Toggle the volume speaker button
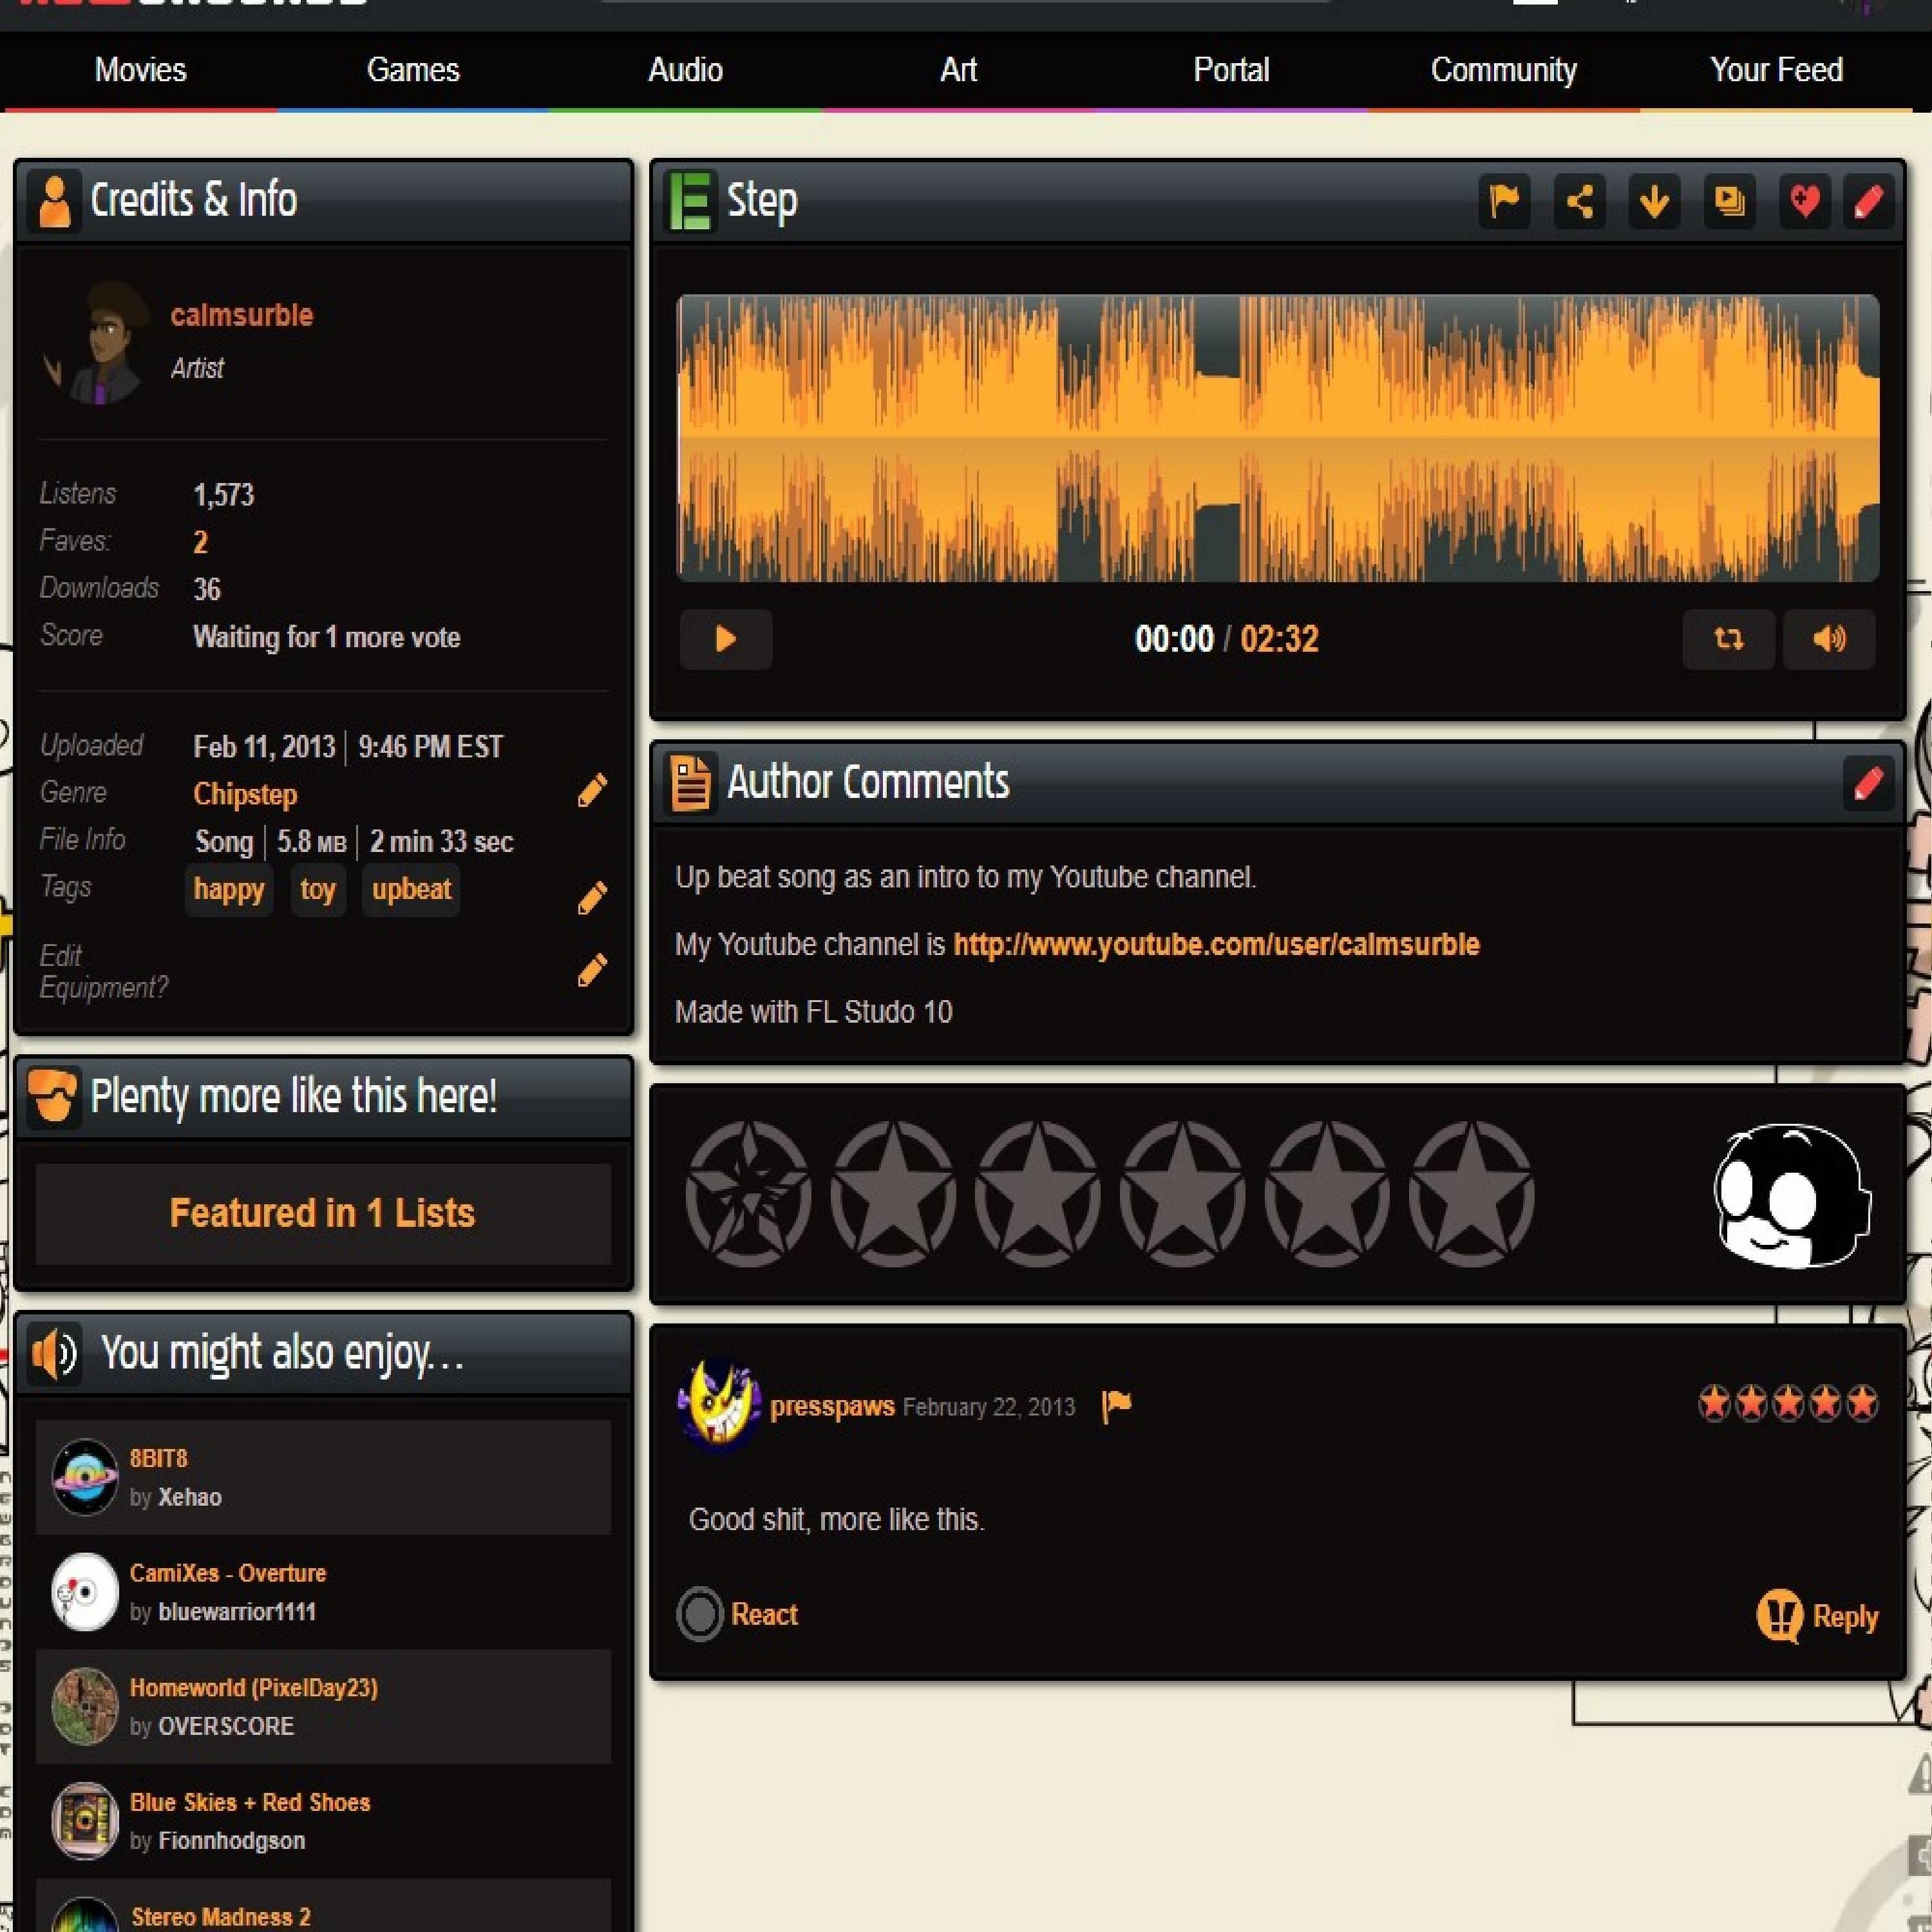 pos(1829,639)
